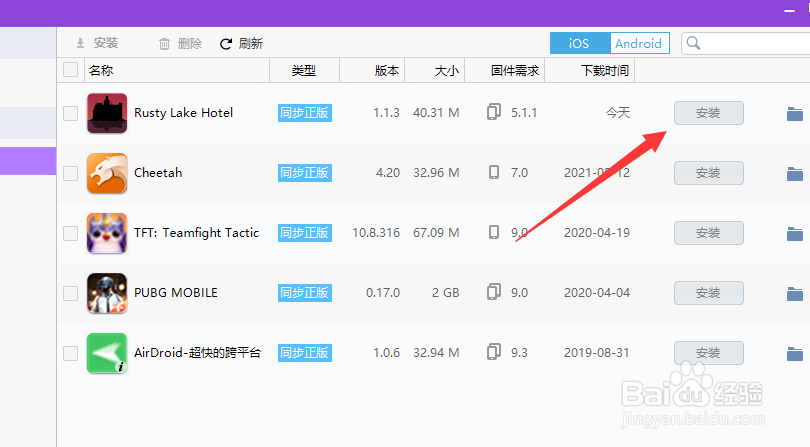Click the Cheetah app icon
Screen dimensions: 810x447
(107, 173)
